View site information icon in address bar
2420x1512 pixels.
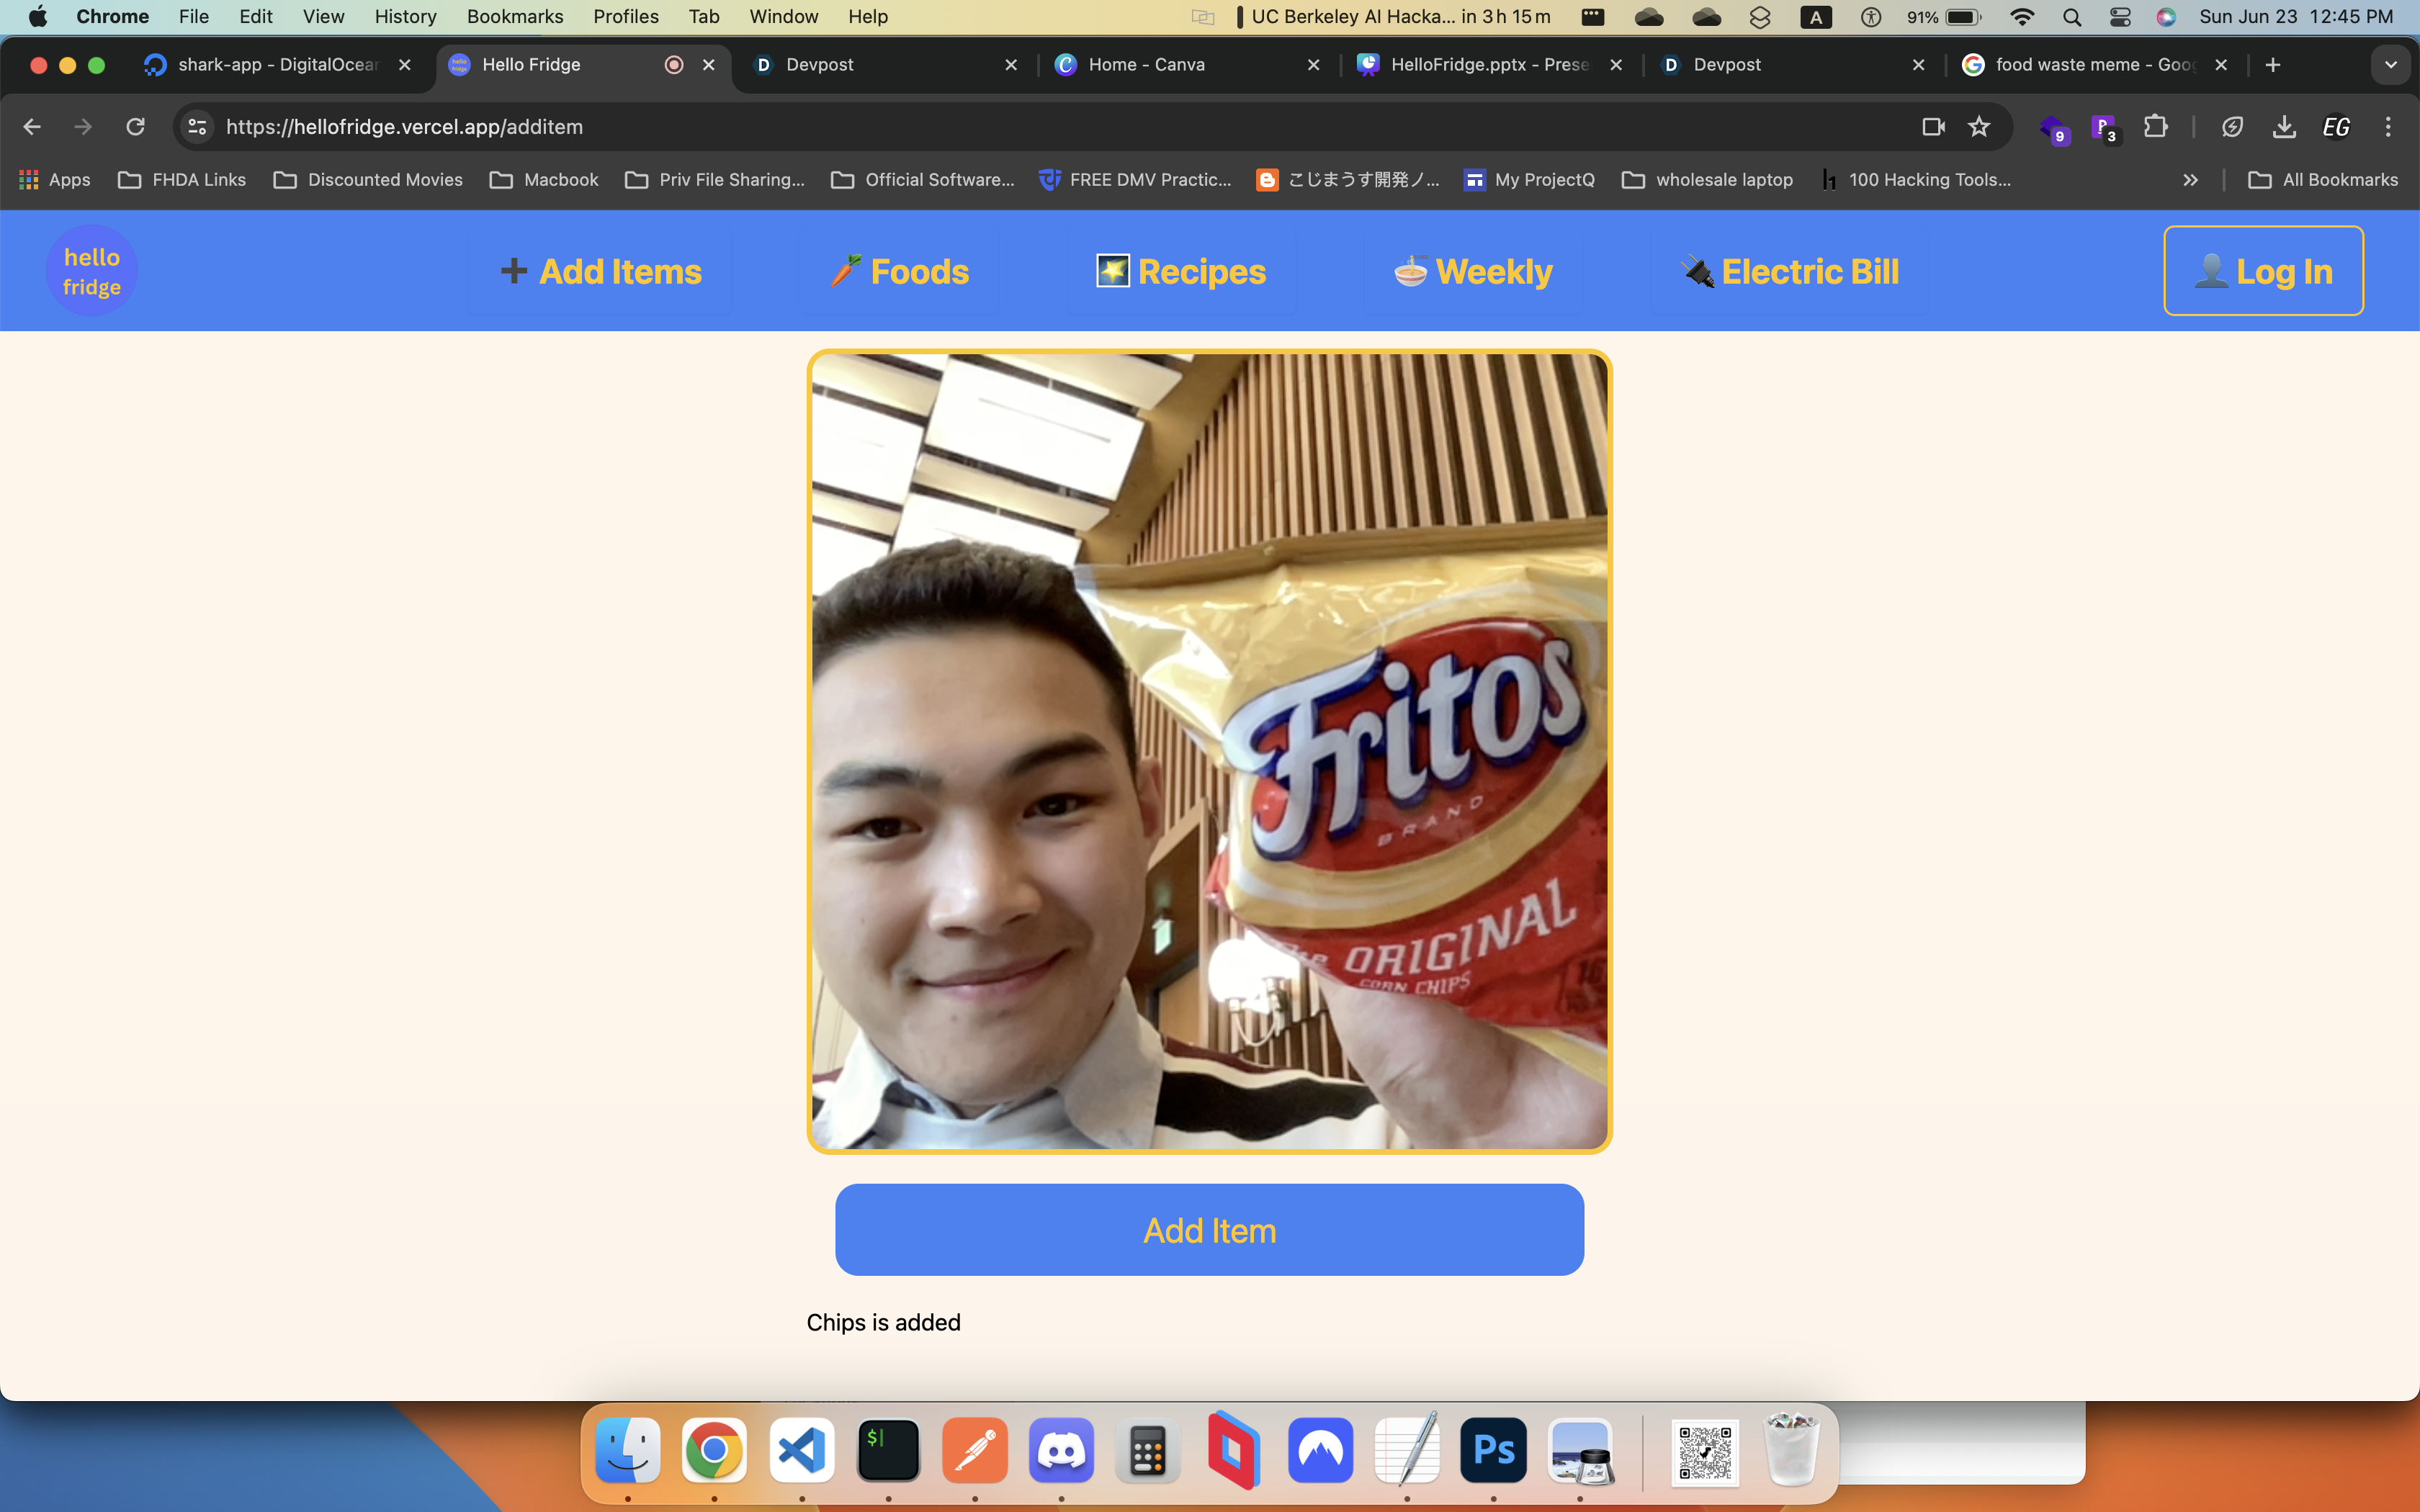pos(197,127)
